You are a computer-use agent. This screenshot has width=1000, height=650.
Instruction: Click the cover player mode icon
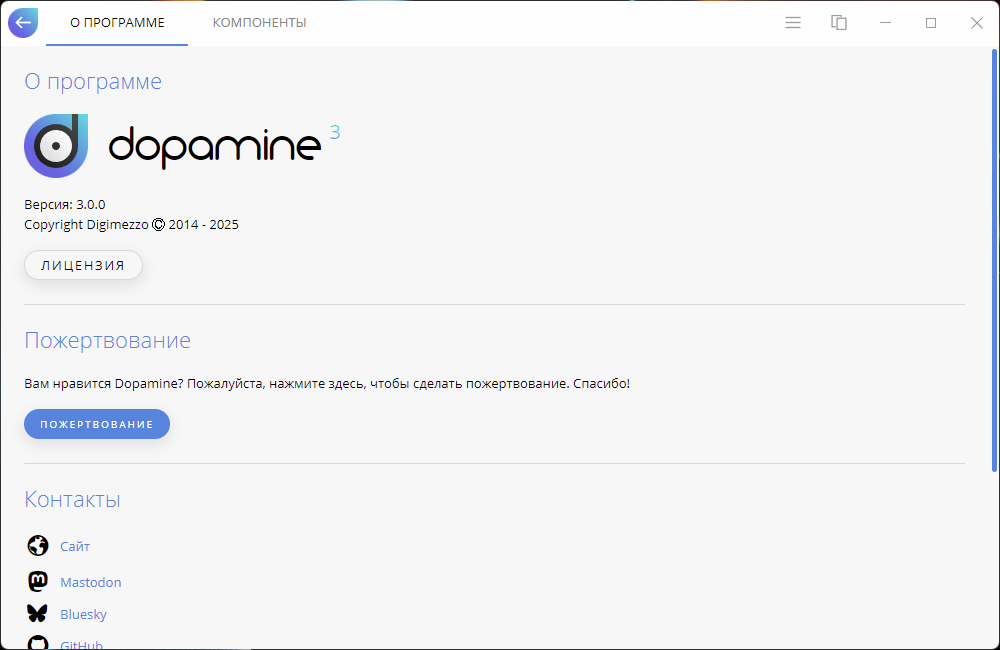pyautogui.click(x=839, y=23)
